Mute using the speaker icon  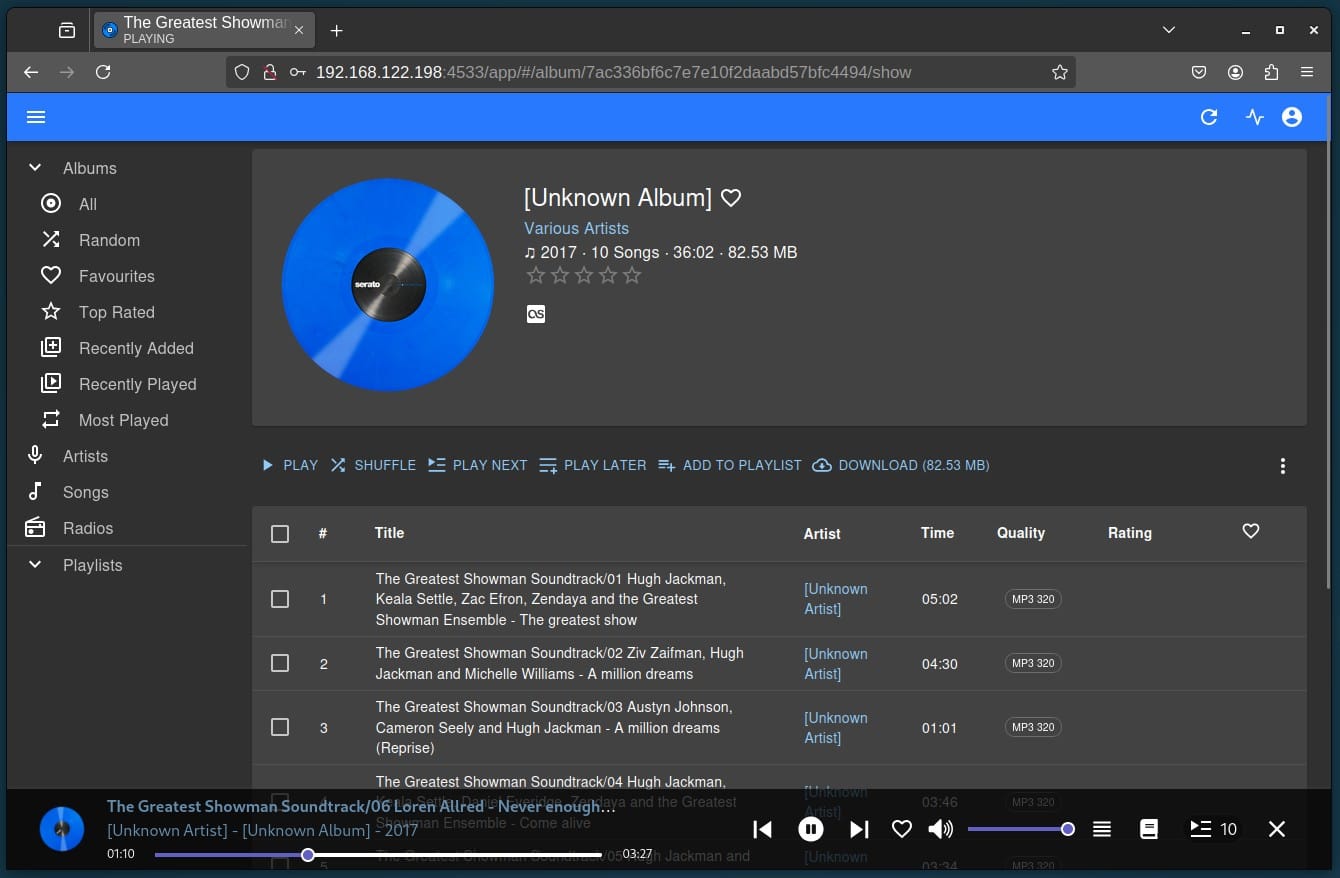940,829
